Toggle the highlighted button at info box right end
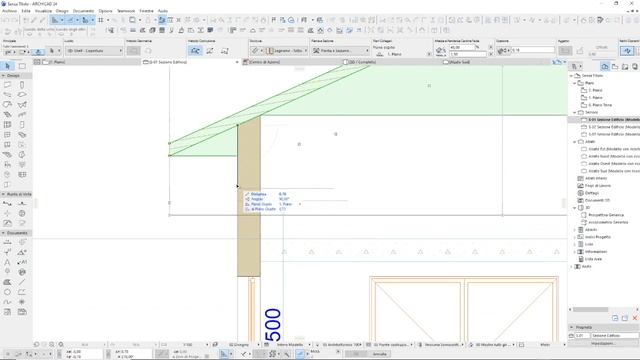The height and width of the screenshot is (360, 640). point(627,51)
